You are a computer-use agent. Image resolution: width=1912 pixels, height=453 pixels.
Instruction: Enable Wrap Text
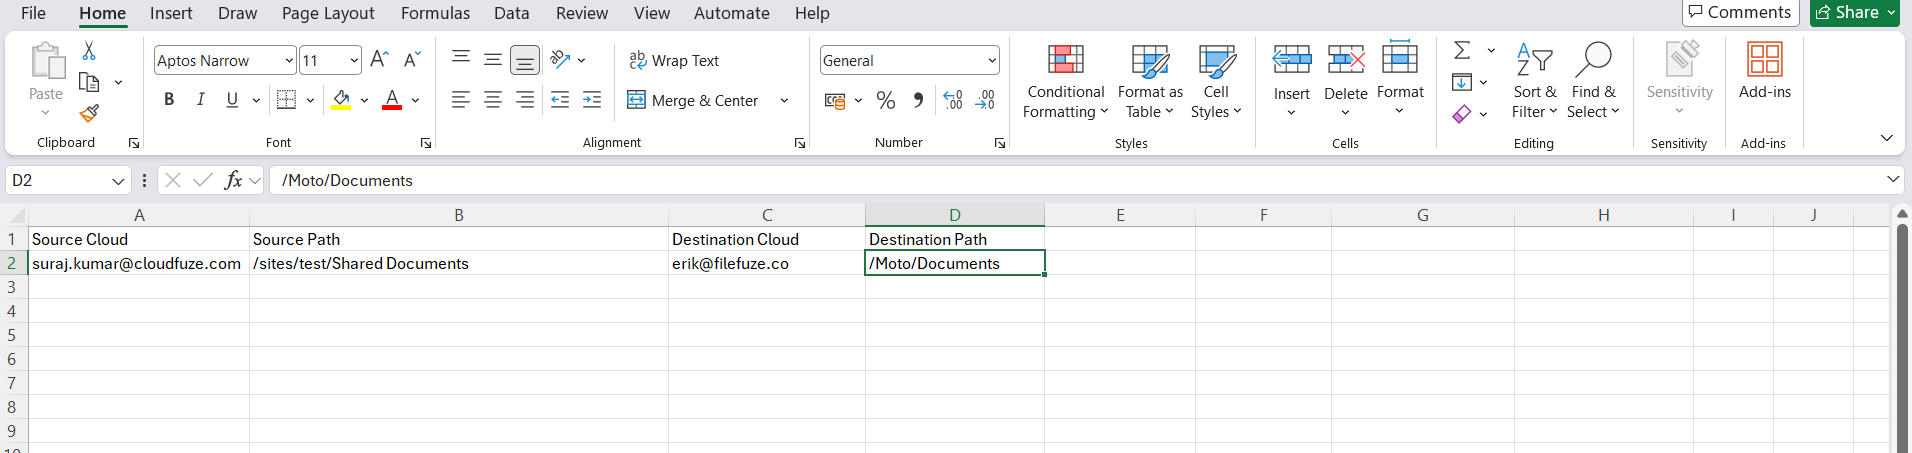(x=674, y=60)
